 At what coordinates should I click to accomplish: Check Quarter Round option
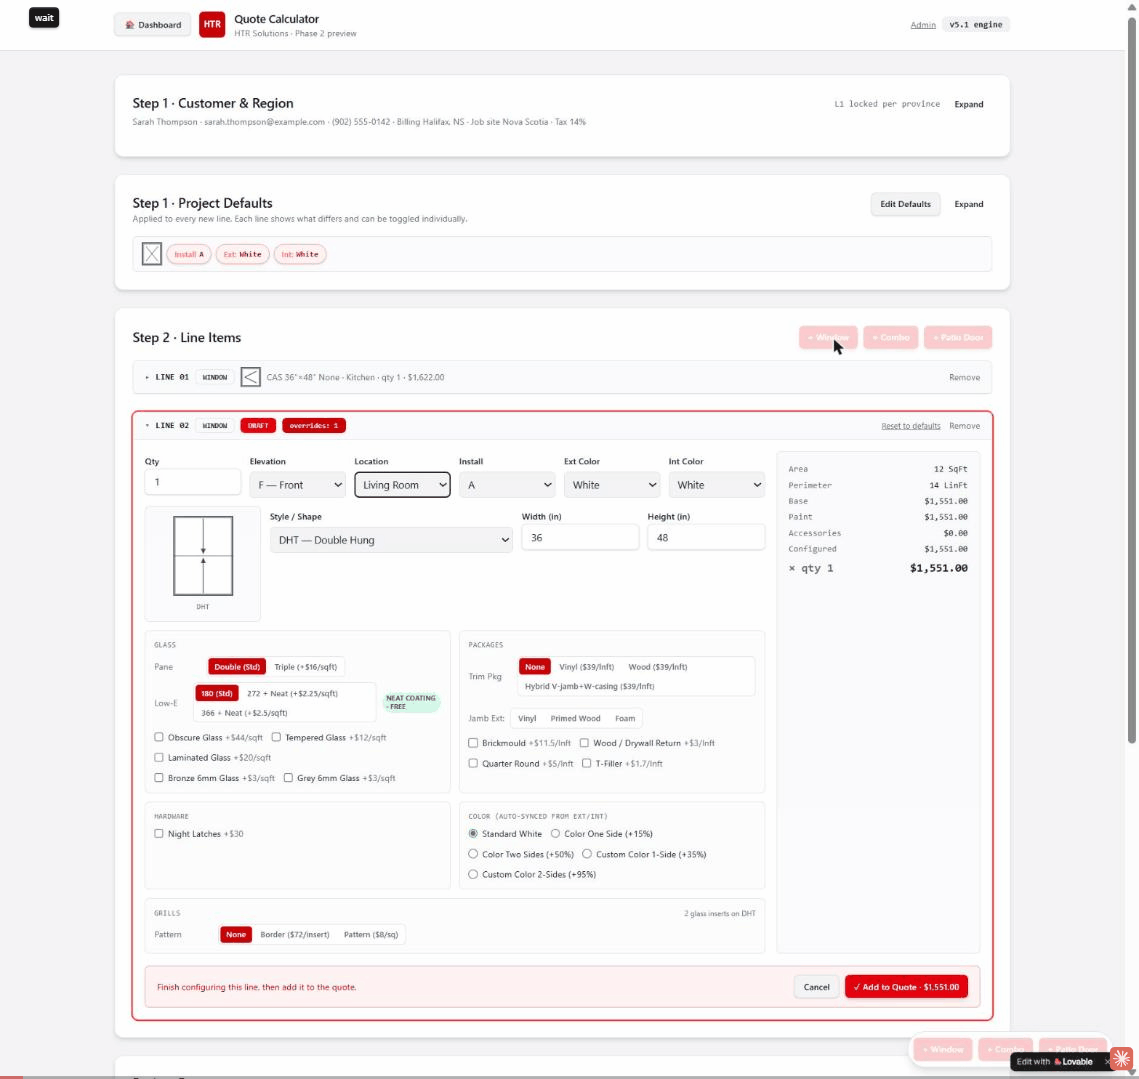[473, 763]
